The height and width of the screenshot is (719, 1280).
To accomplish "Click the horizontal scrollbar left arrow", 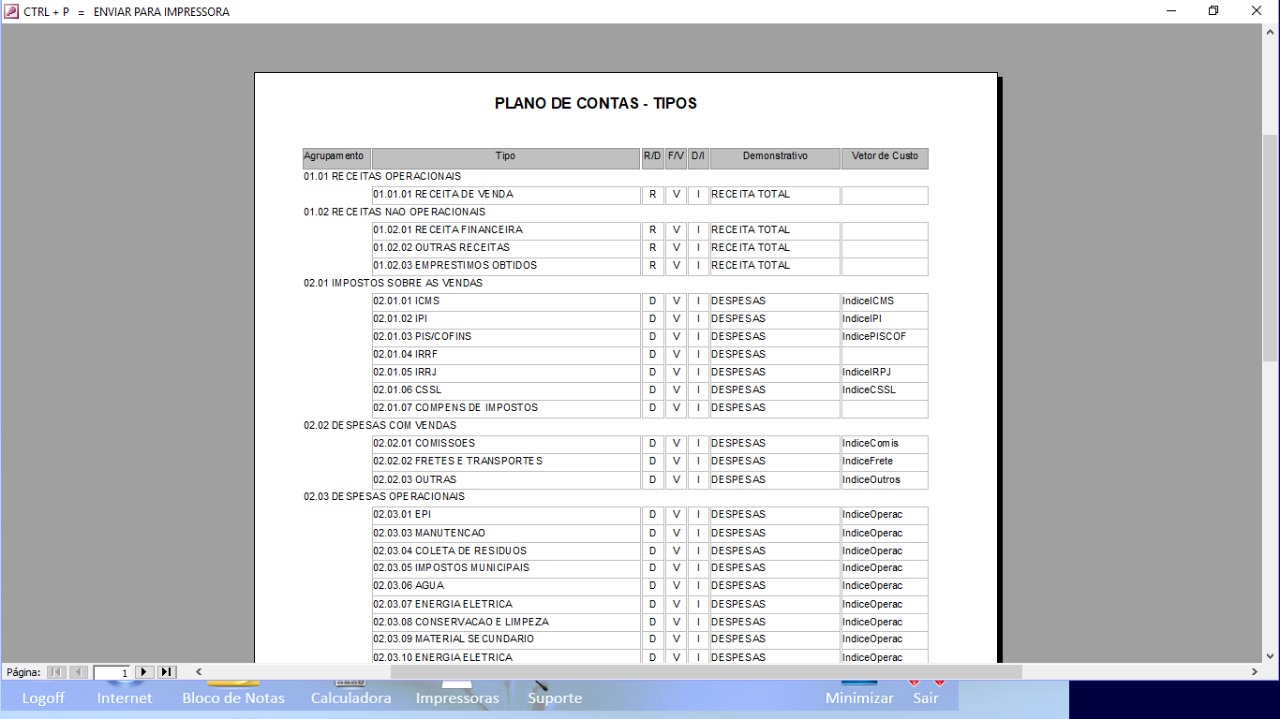I will point(198,672).
